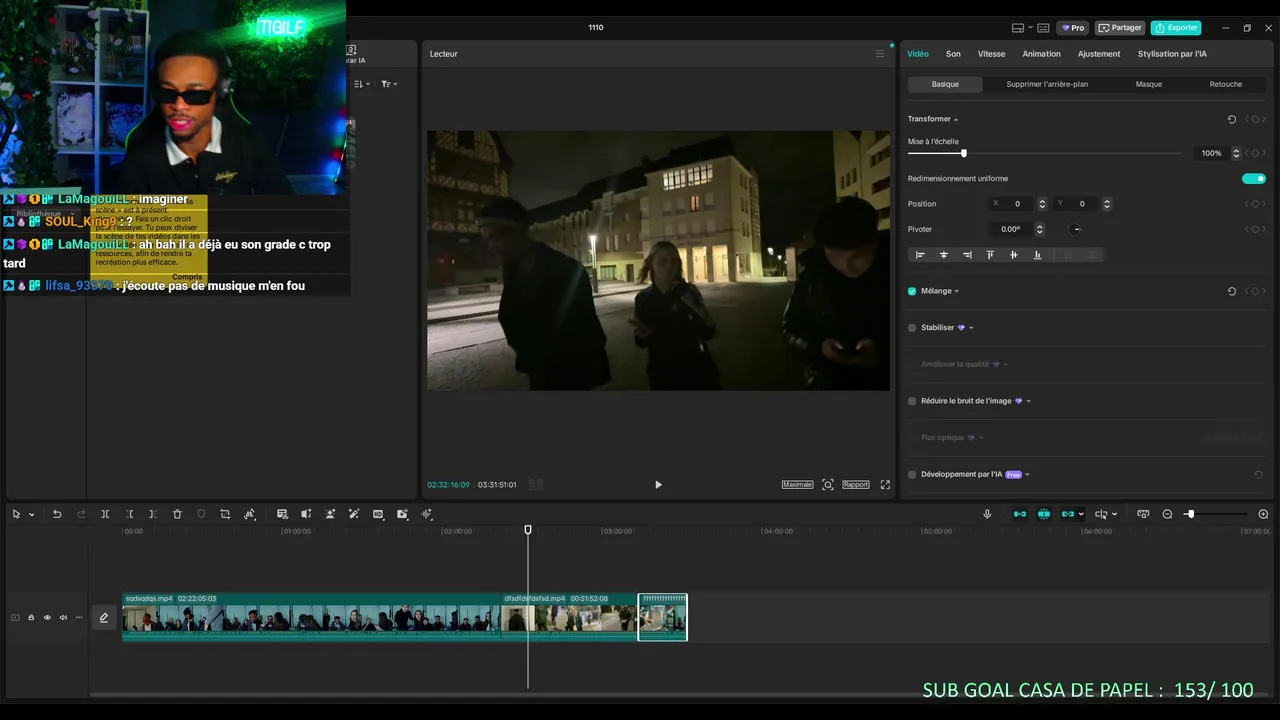The height and width of the screenshot is (720, 1280).
Task: Click the Transformer reset arrow icon
Action: (1232, 119)
